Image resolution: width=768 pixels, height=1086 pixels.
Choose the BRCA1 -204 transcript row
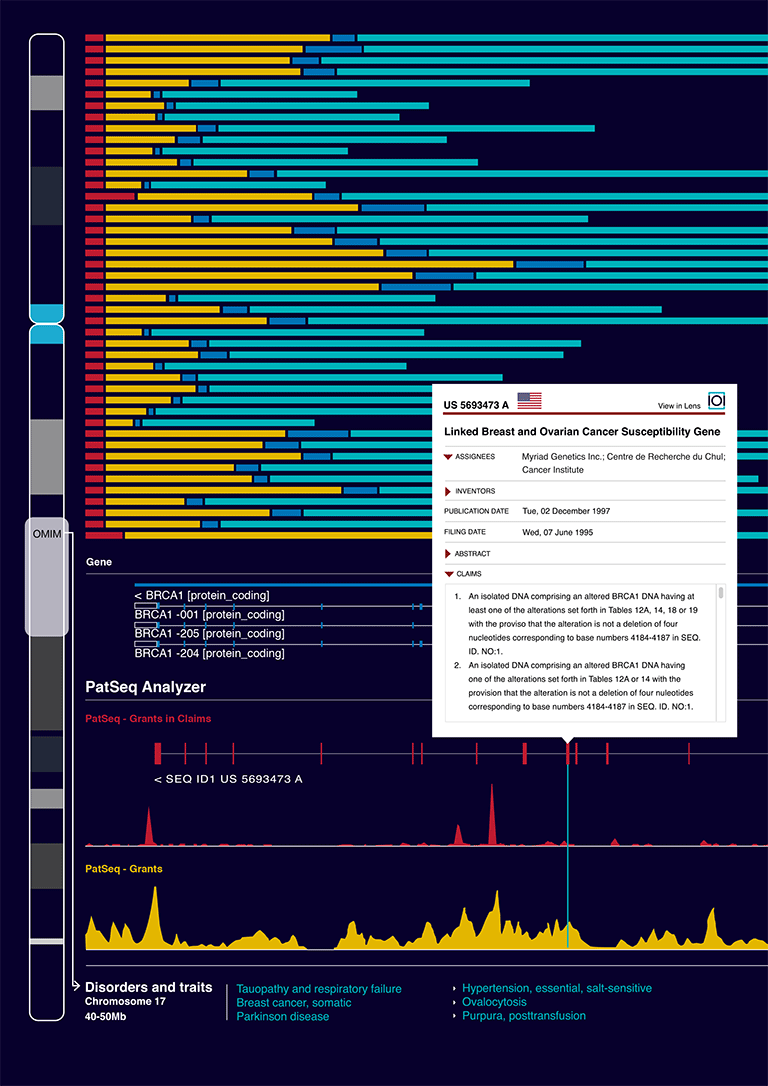pos(208,653)
